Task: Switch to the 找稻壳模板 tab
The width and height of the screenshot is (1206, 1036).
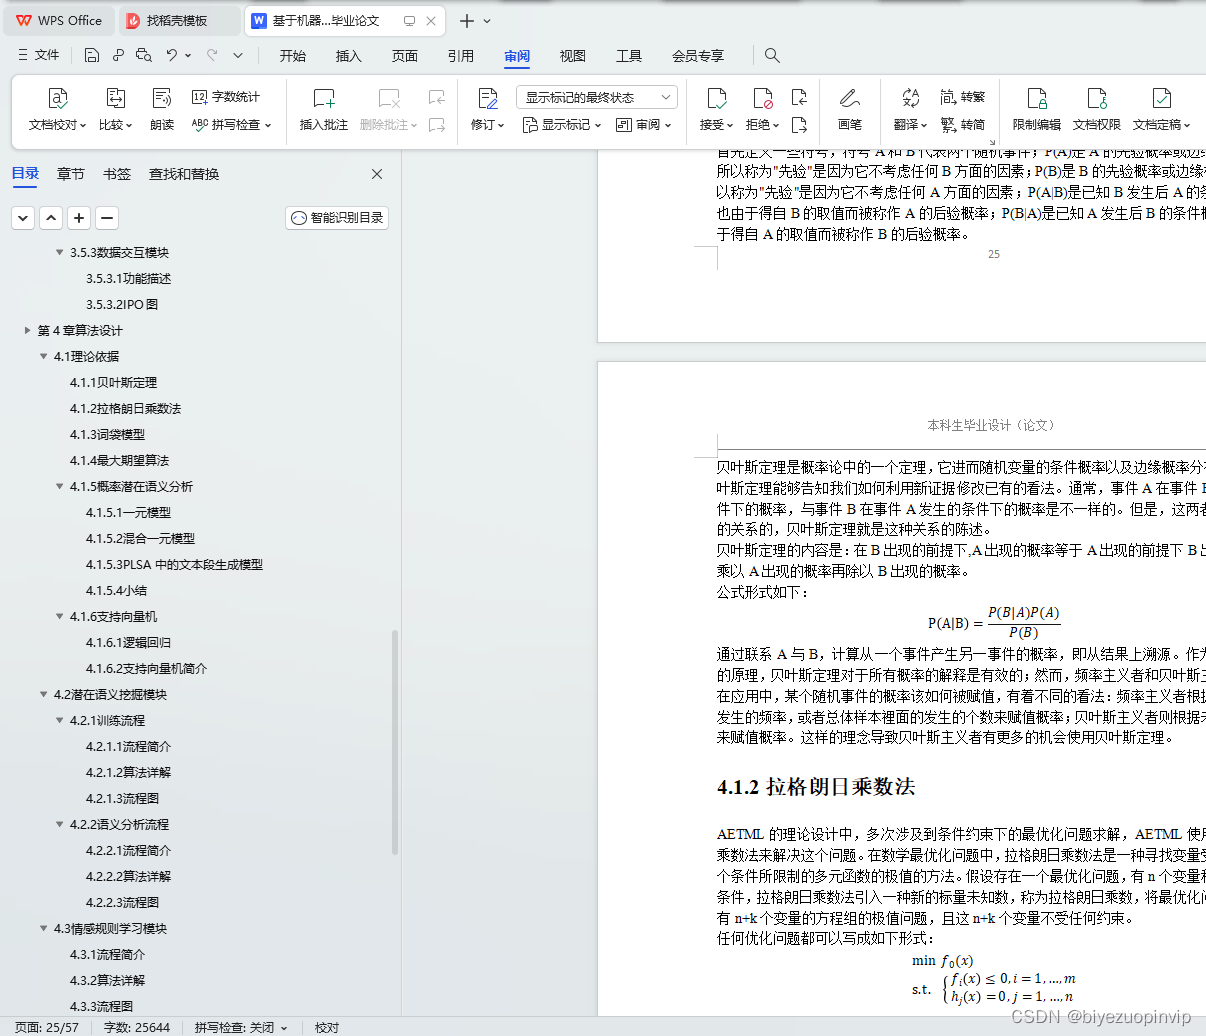Action: coord(178,20)
